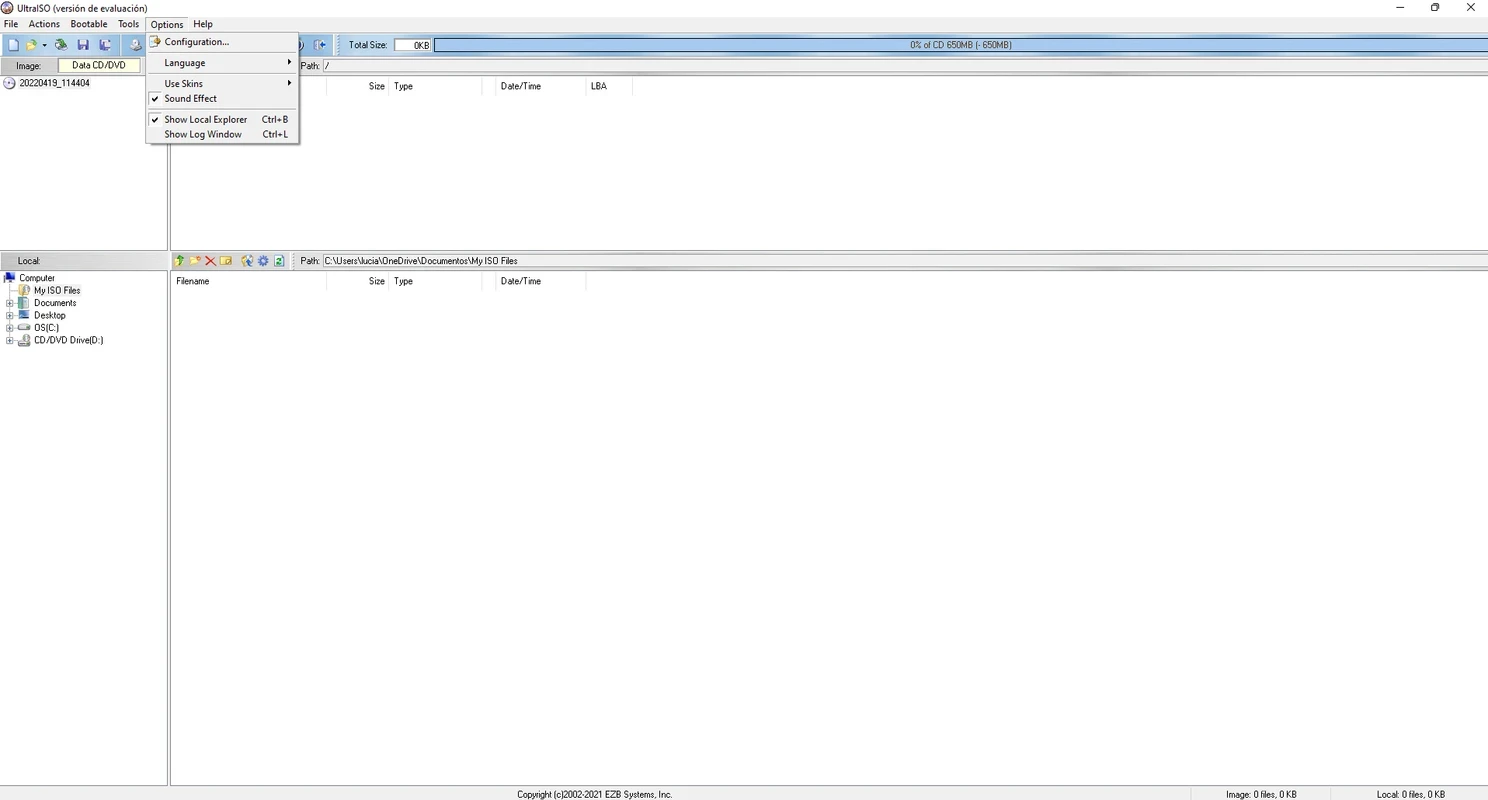Image resolution: width=1488 pixels, height=800 pixels.
Task: Click the Save floppy disk icon
Action: point(83,45)
